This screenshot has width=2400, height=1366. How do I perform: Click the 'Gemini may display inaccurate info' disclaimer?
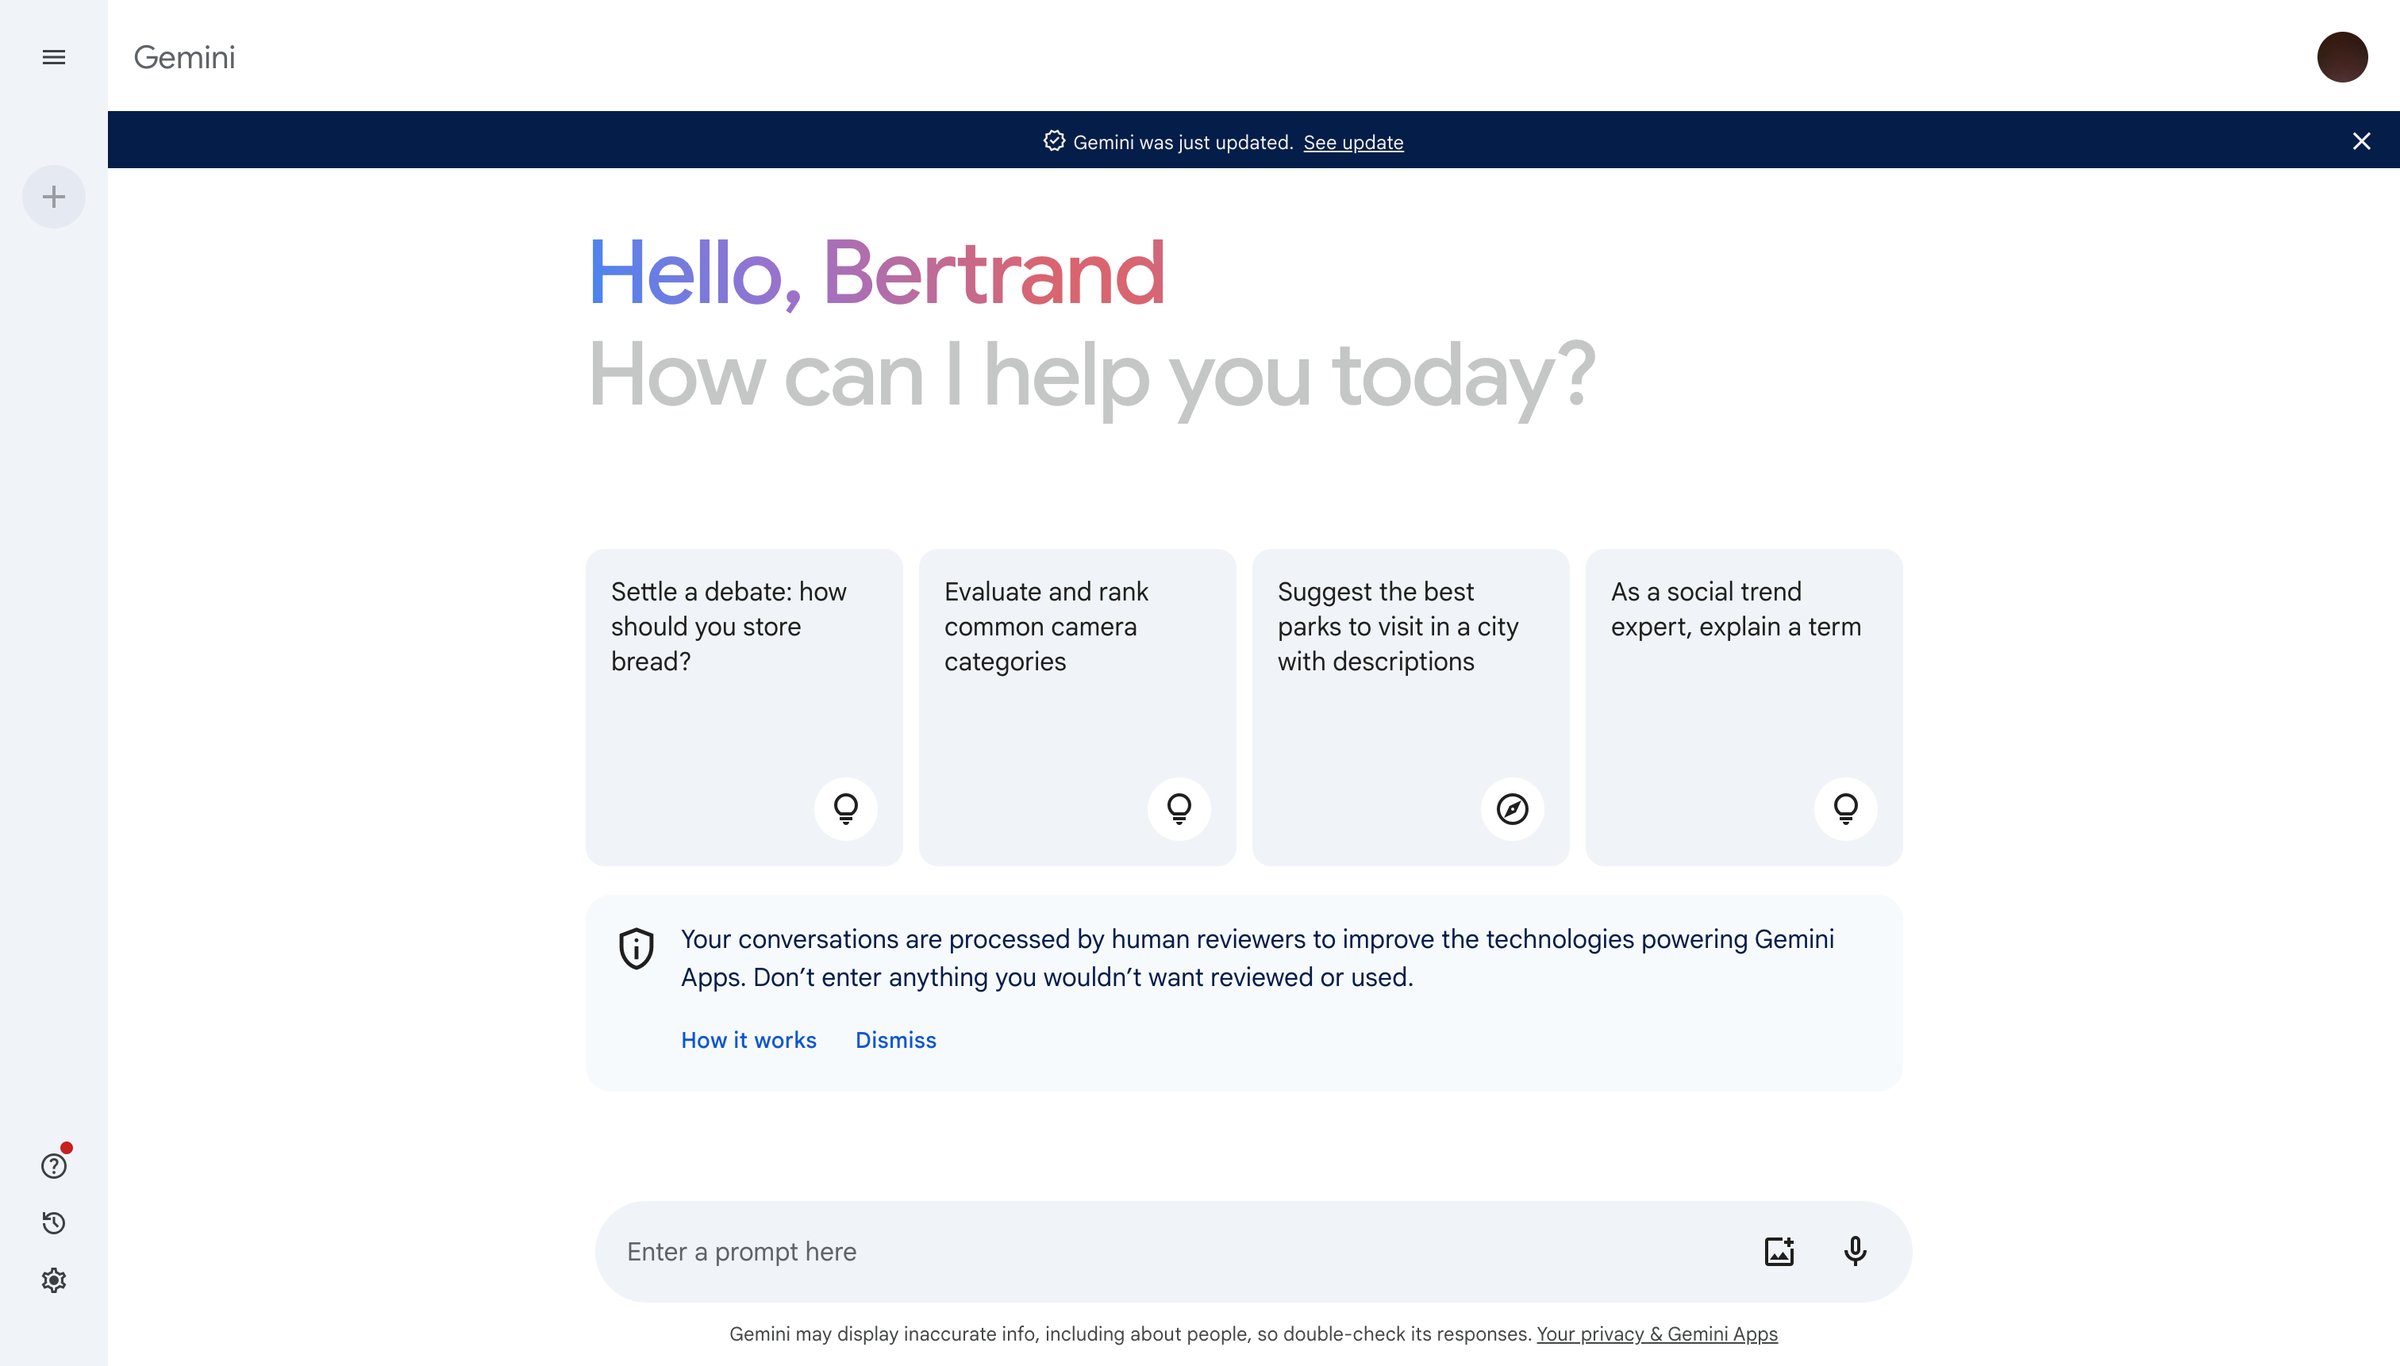click(1130, 1334)
